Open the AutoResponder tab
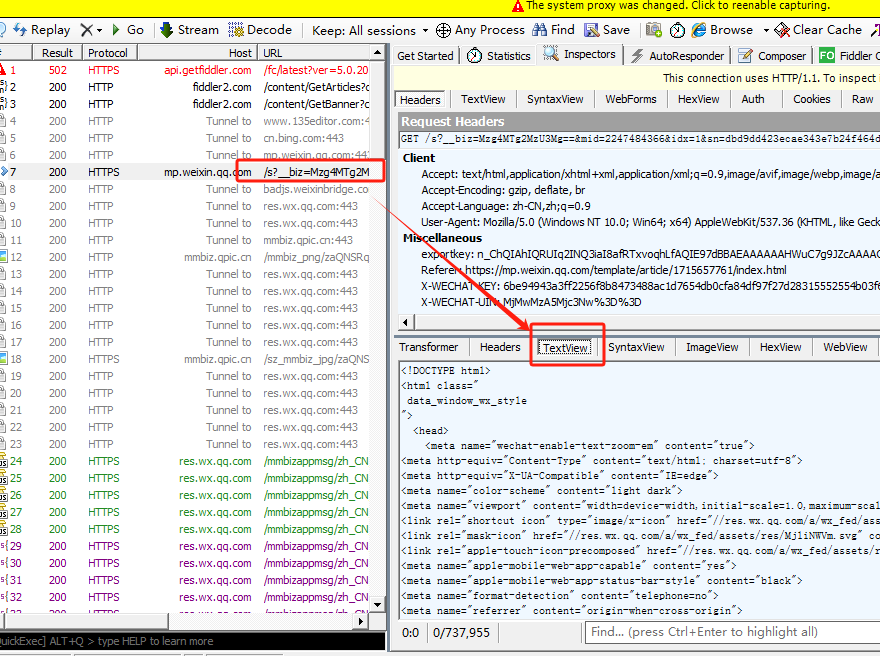Image resolution: width=880 pixels, height=656 pixels. (x=677, y=56)
